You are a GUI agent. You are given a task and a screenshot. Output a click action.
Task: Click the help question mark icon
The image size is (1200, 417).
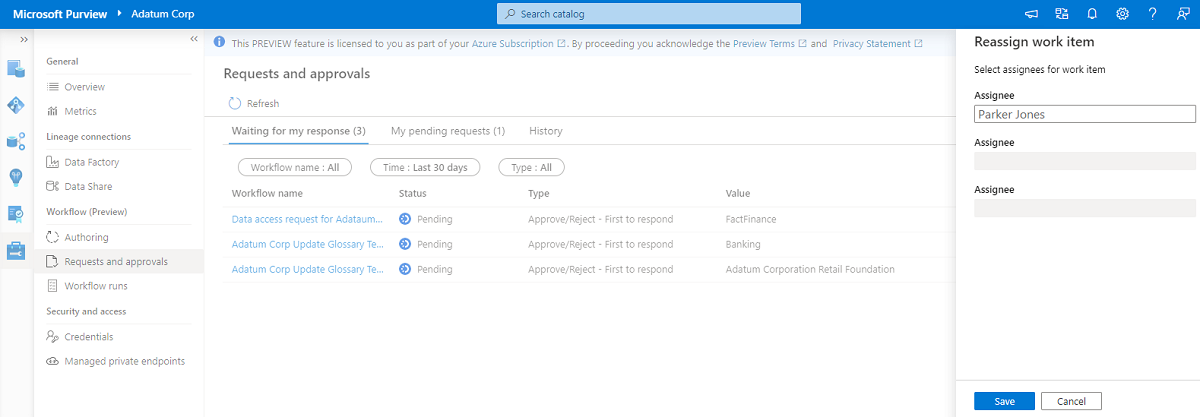tap(1153, 14)
